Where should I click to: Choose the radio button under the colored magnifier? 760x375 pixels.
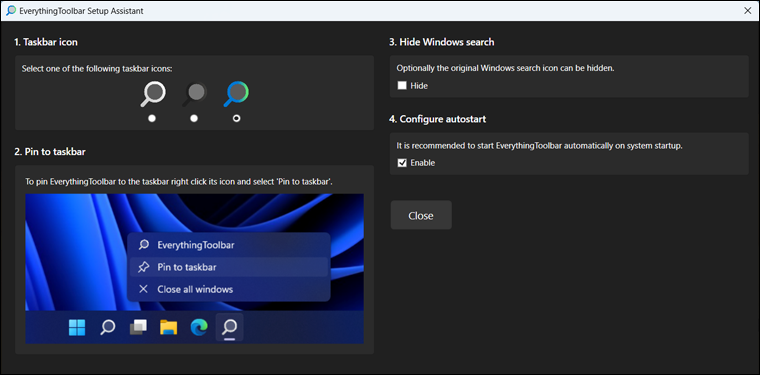pos(236,118)
